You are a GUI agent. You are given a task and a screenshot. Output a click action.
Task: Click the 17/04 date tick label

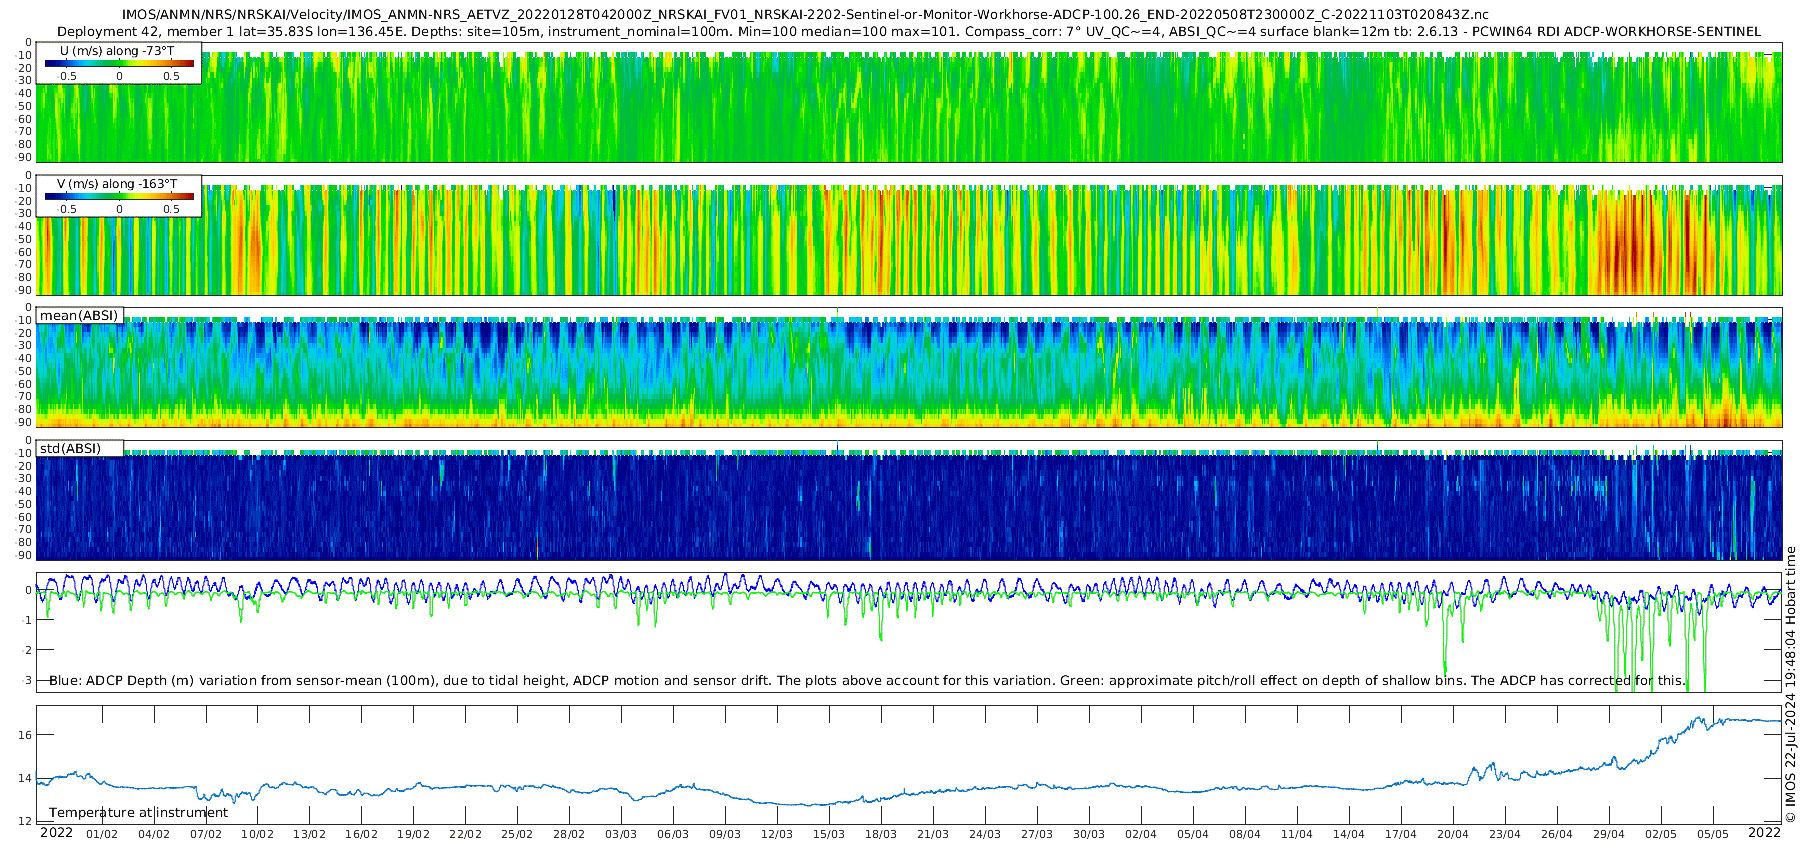pos(1402,834)
